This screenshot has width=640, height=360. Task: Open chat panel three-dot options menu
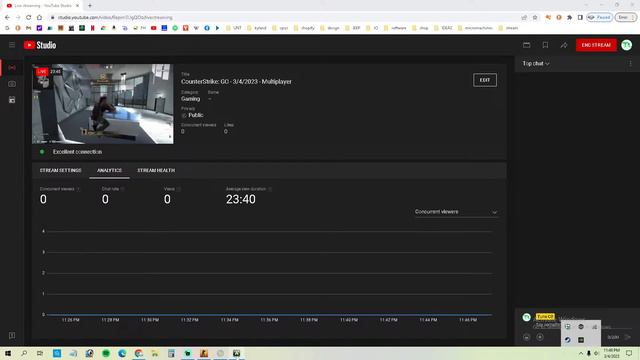point(630,64)
